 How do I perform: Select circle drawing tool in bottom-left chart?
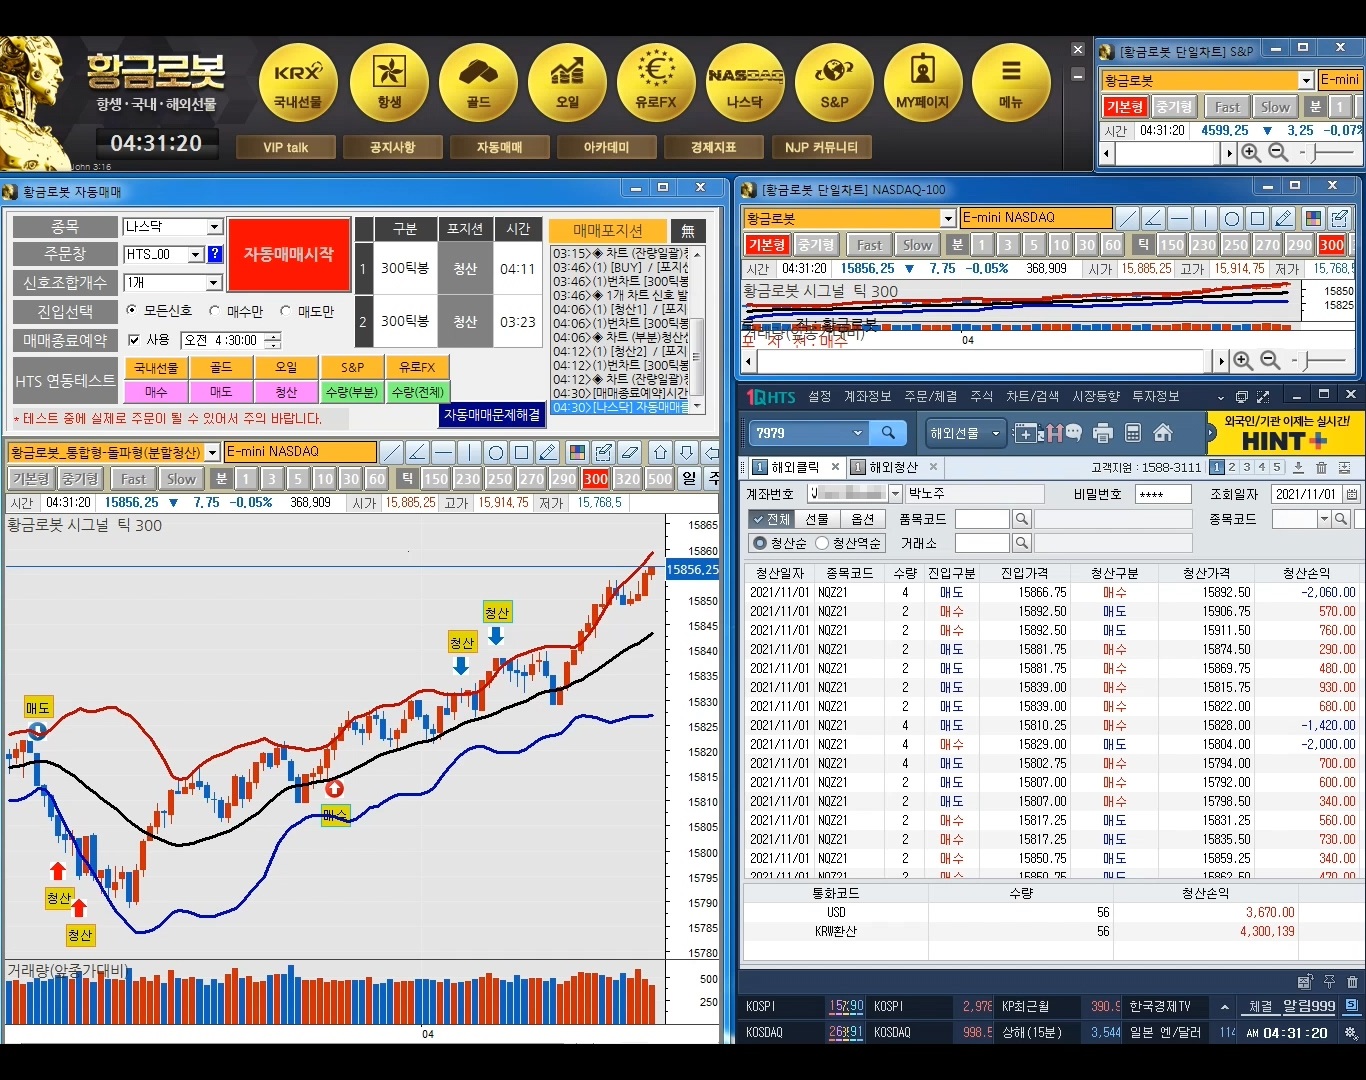[x=496, y=453]
